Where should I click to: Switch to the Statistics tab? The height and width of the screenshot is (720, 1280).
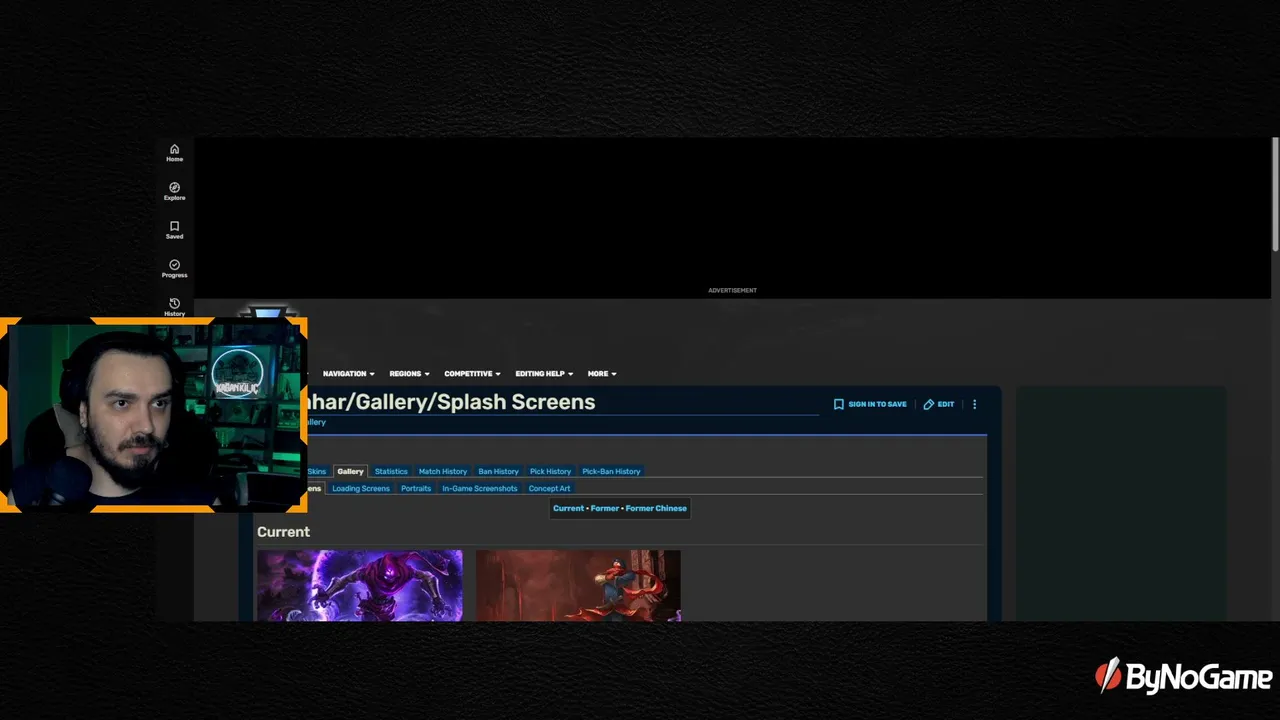coord(391,471)
